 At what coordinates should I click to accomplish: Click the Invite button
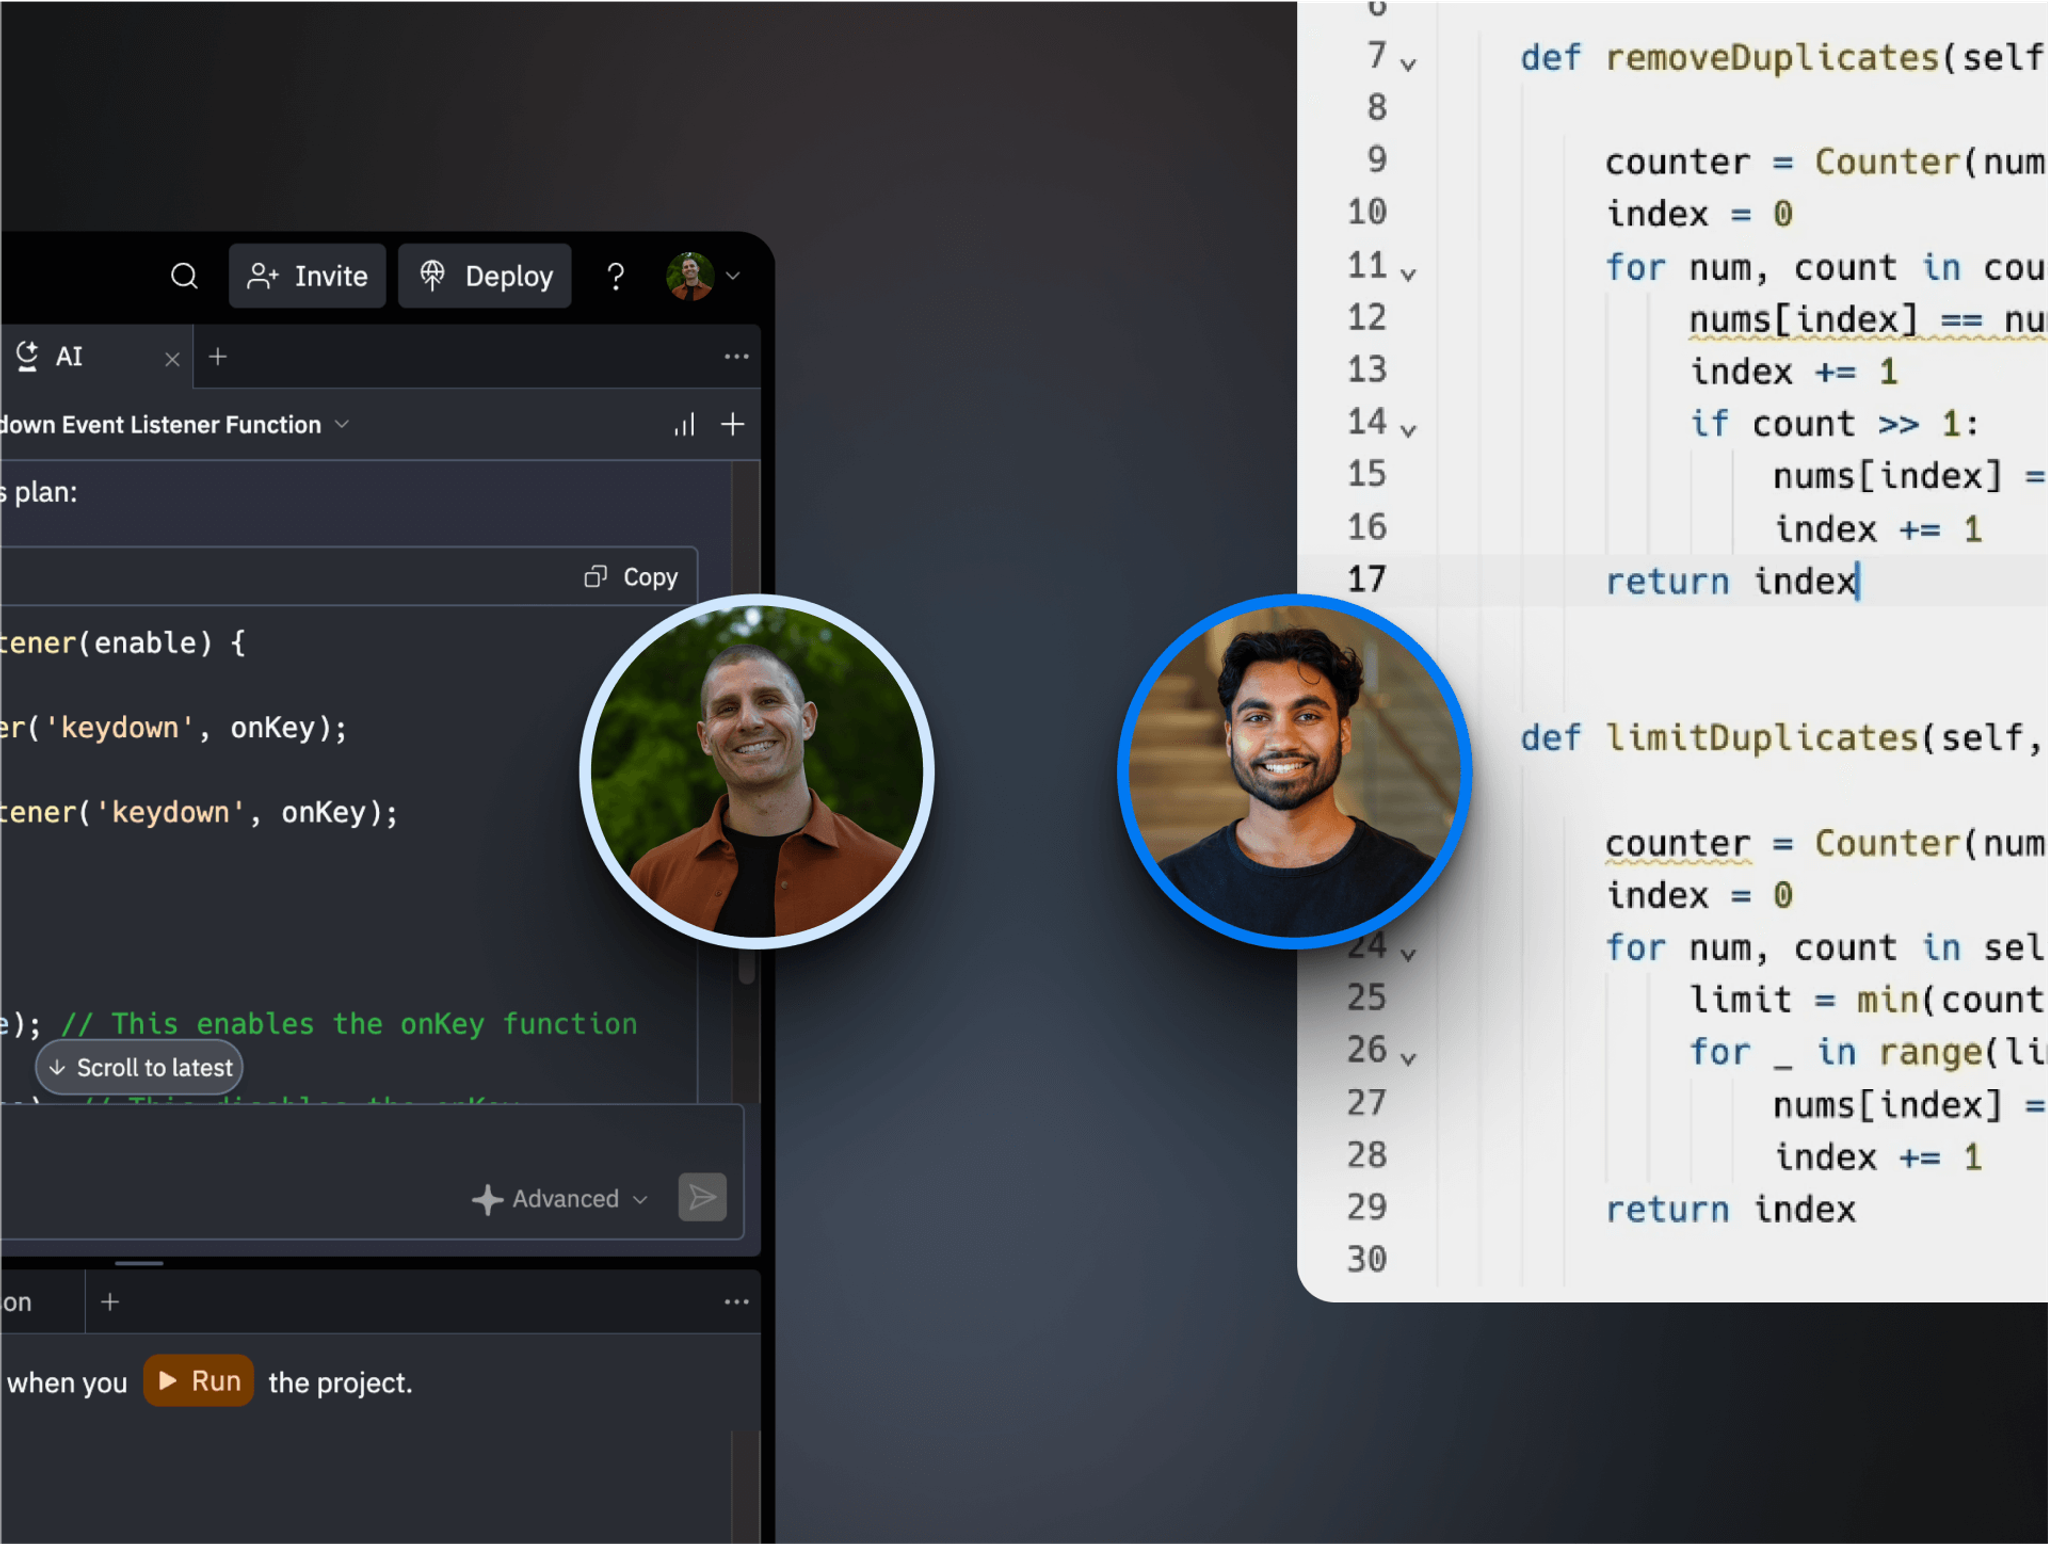[307, 276]
